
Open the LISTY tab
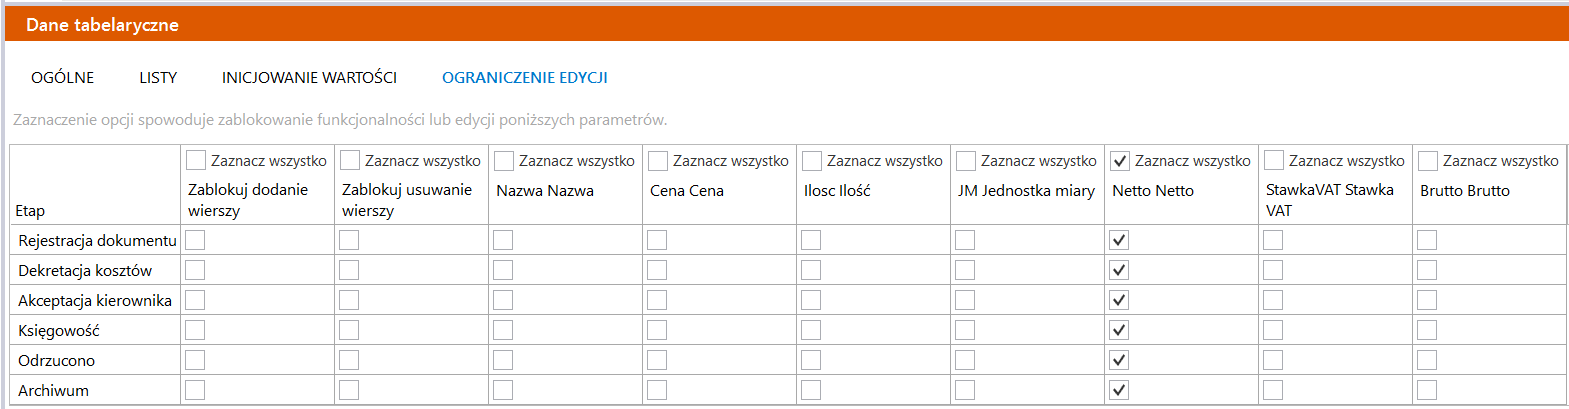158,77
